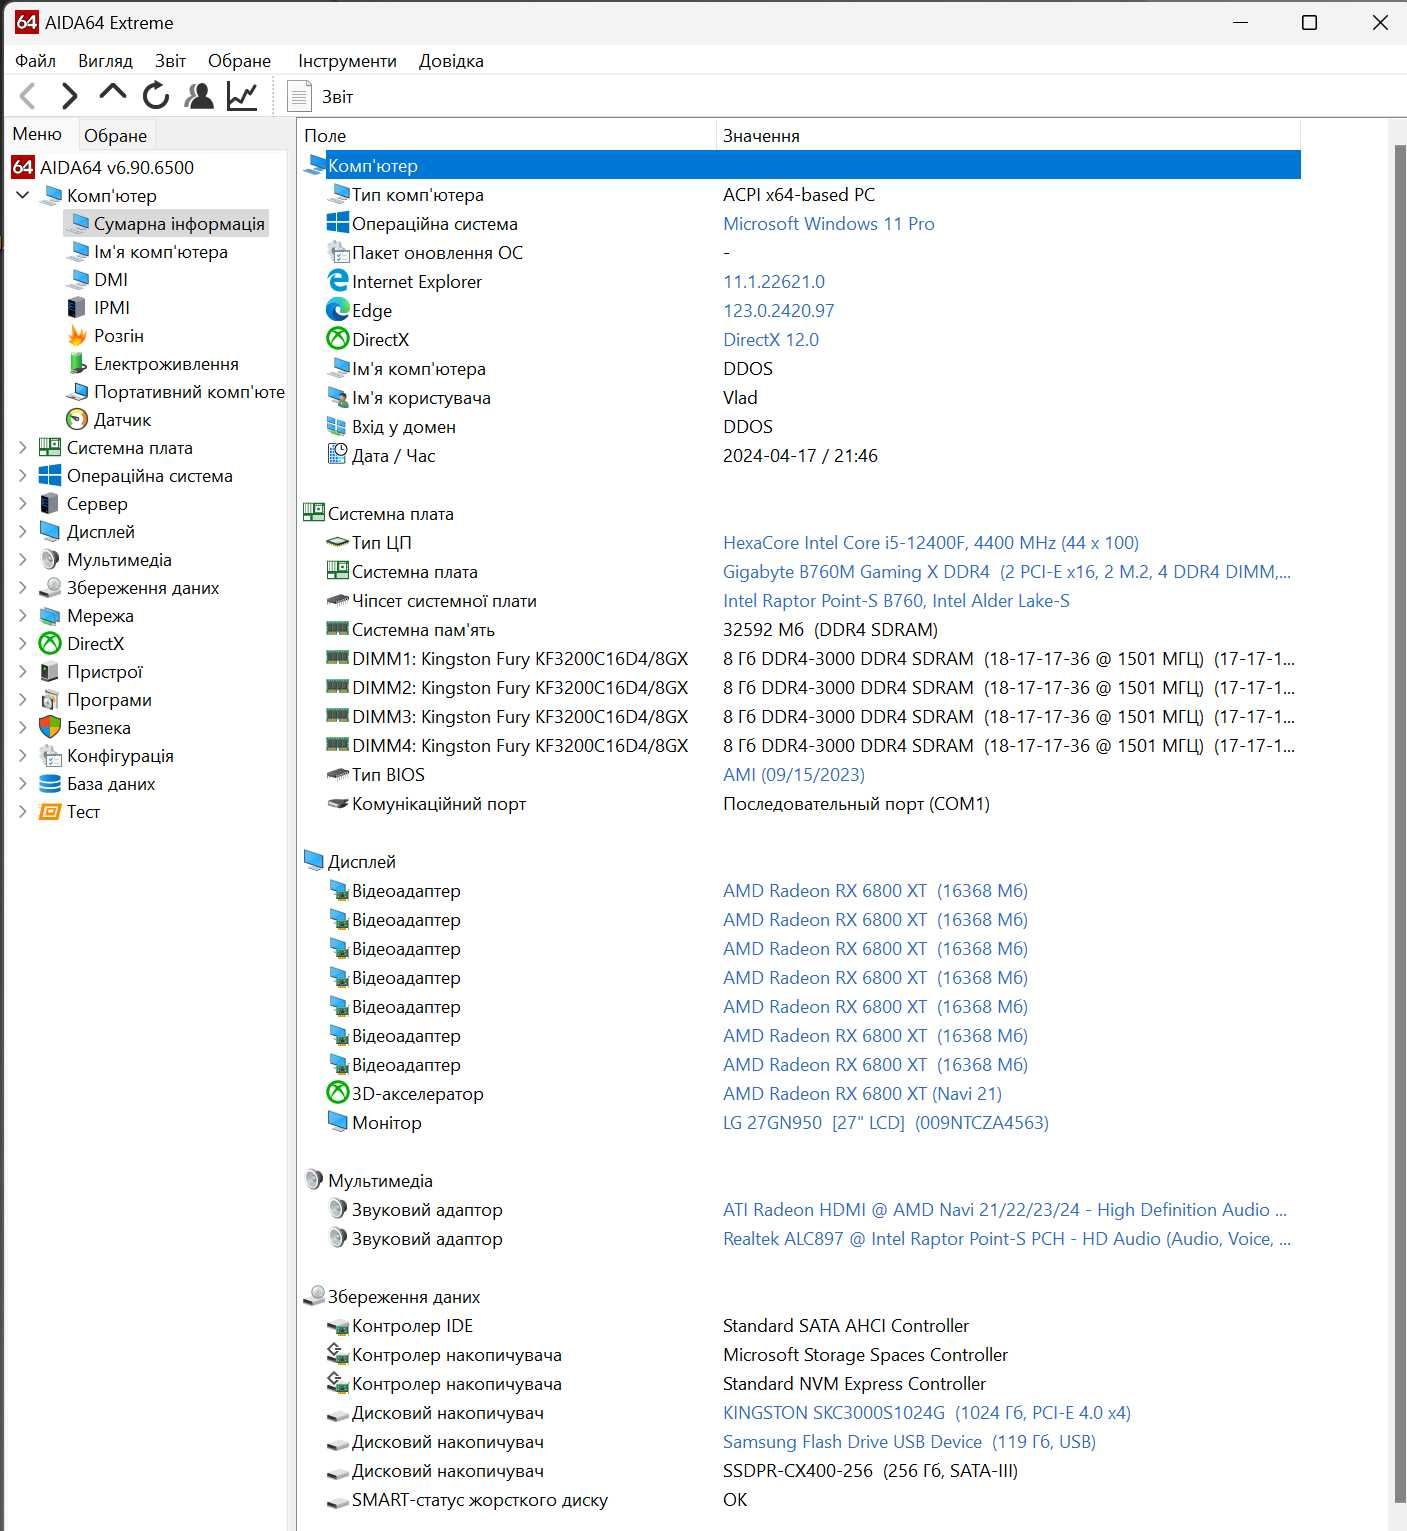Click the Програми tree icon

(50, 699)
